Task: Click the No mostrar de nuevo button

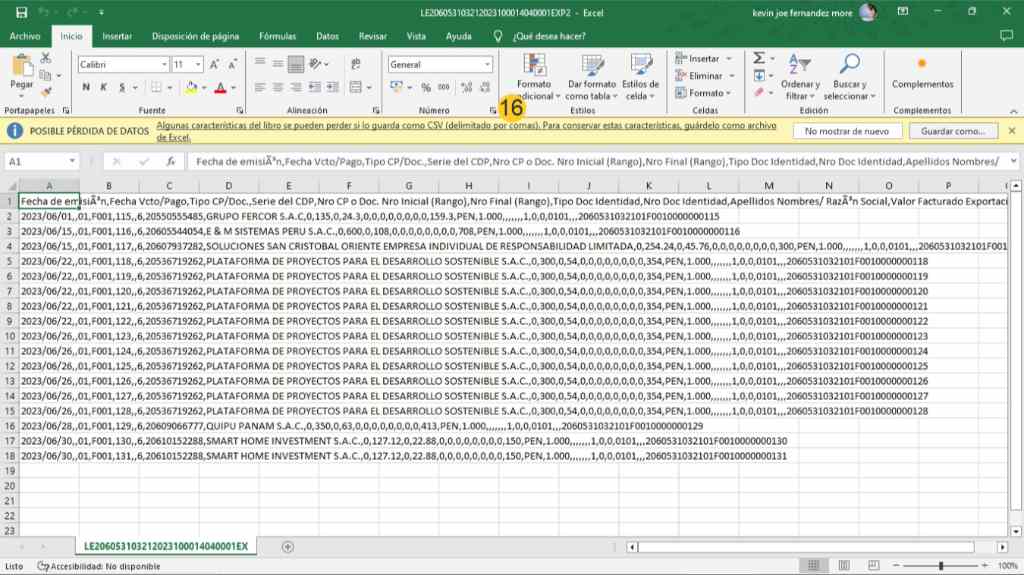Action: coord(846,131)
